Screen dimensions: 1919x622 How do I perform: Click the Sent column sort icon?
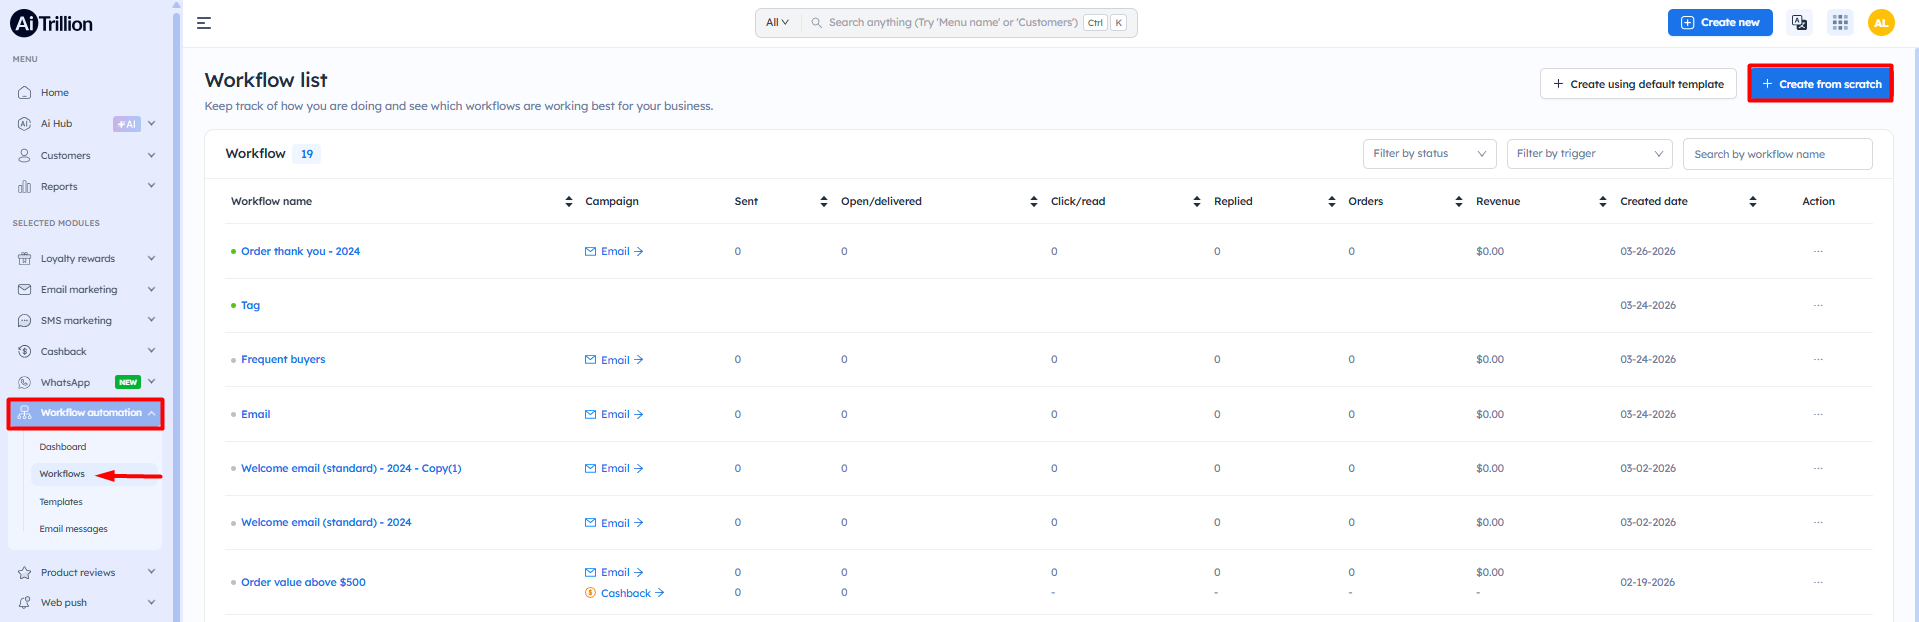click(824, 202)
